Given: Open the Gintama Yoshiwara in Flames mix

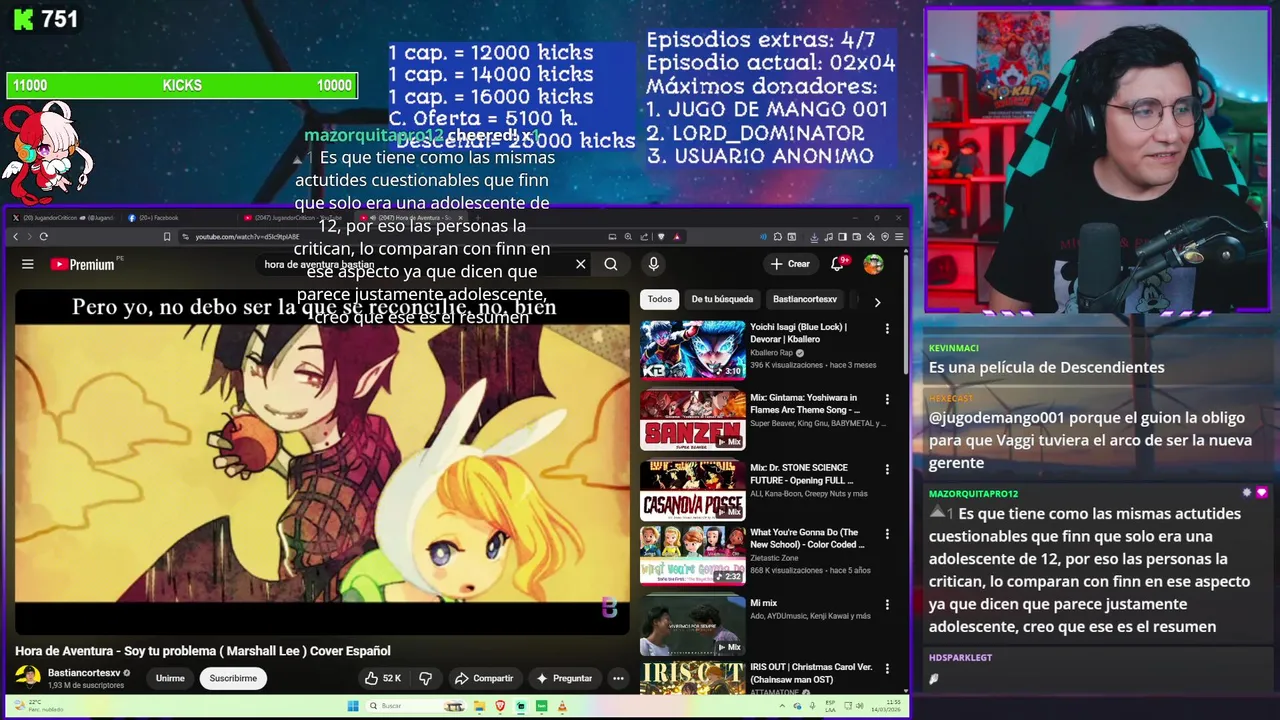Looking at the screenshot, I should click(x=692, y=419).
